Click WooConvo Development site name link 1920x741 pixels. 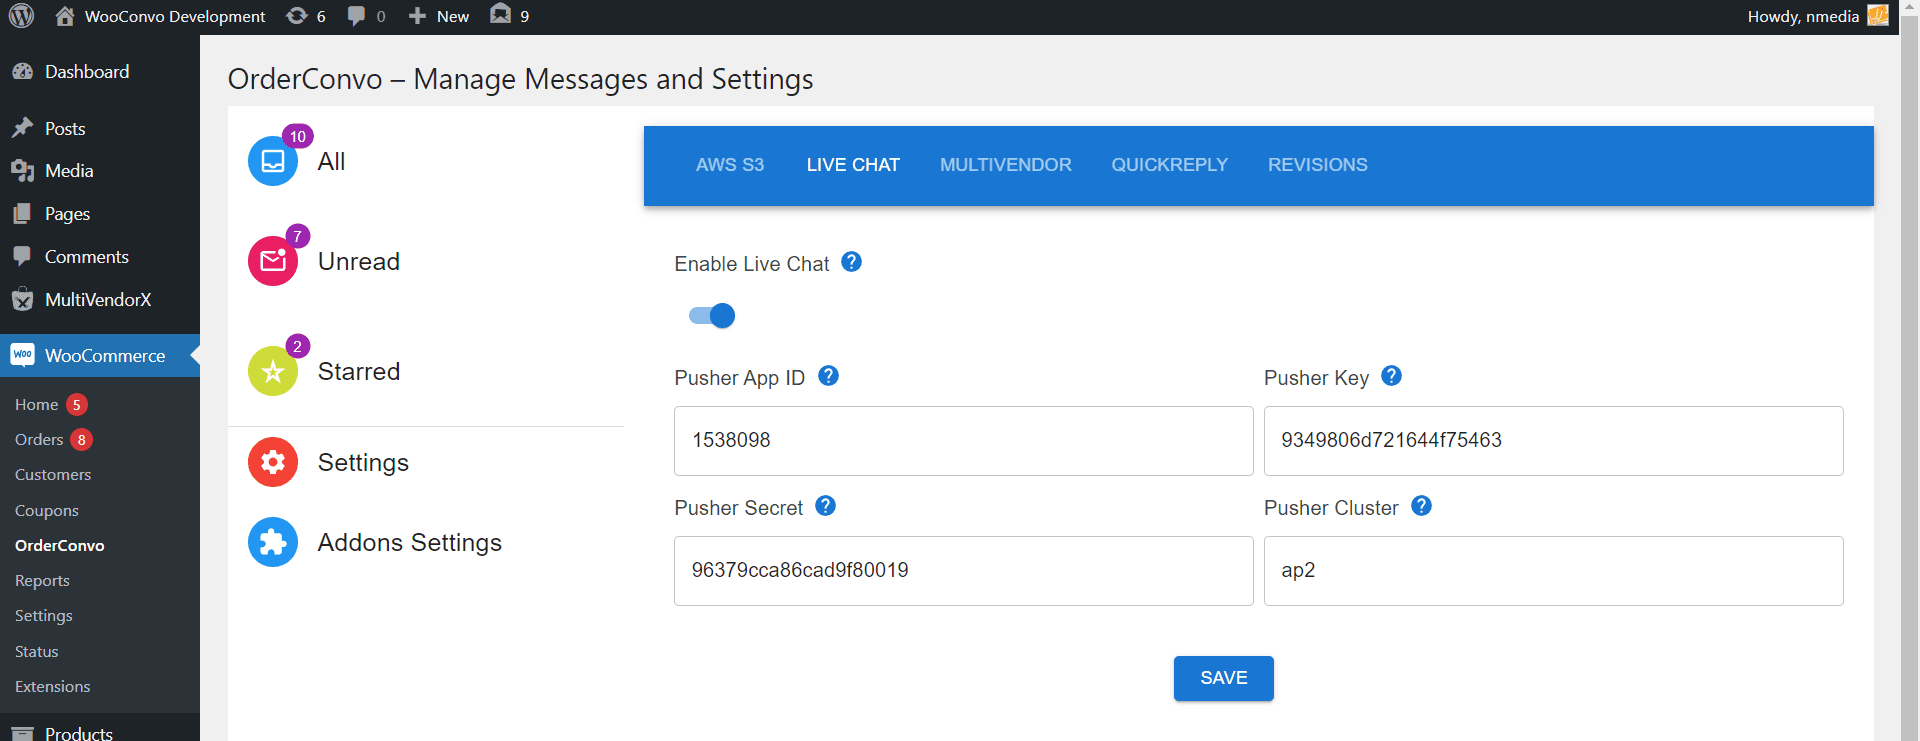175,16
